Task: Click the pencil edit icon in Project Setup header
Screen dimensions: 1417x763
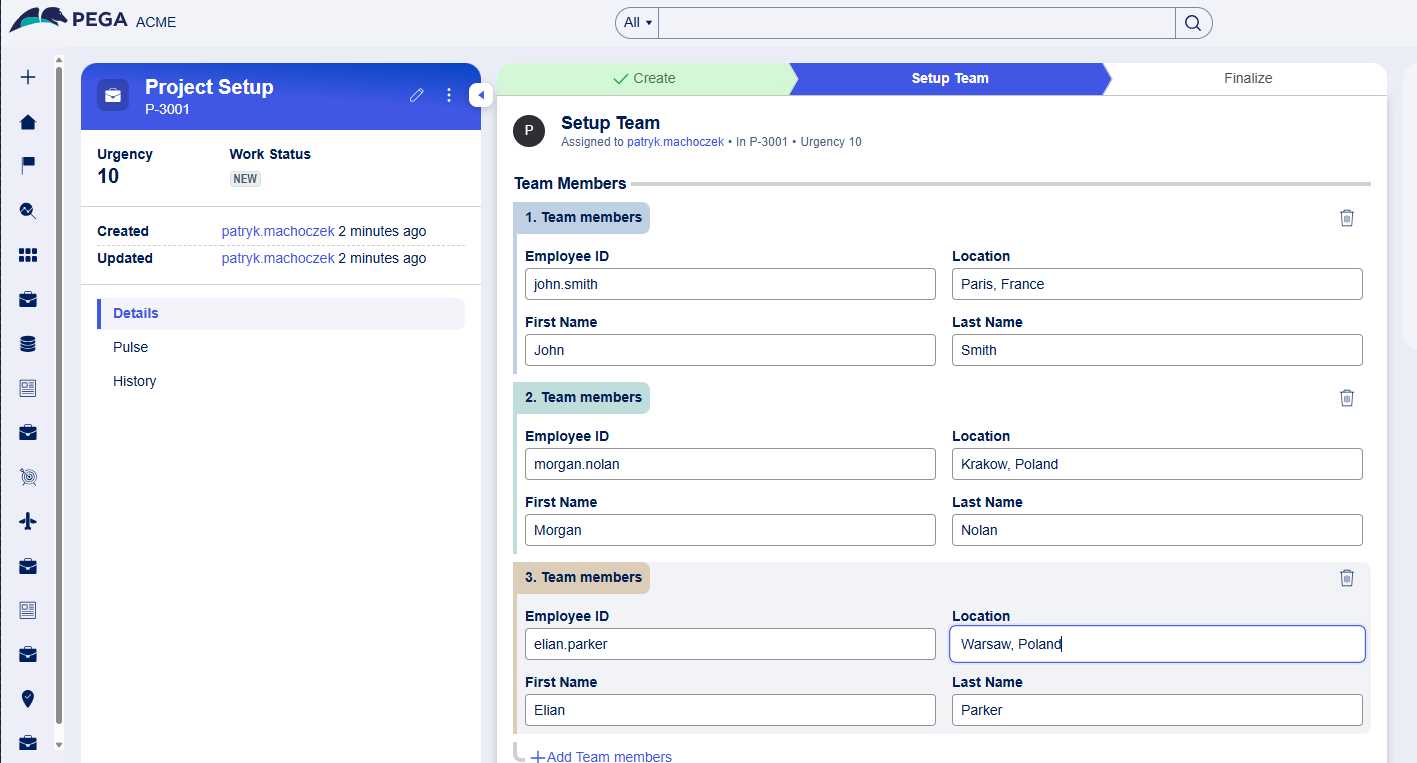Action: coord(417,95)
